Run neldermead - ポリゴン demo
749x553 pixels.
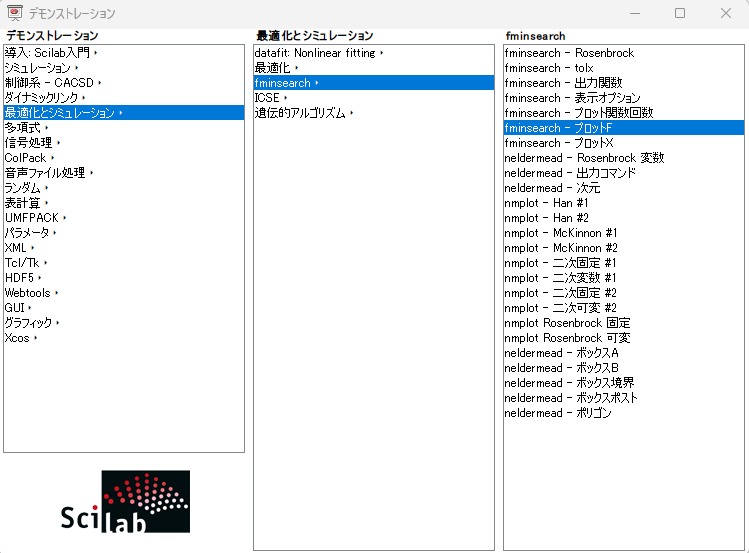pyautogui.click(x=558, y=413)
